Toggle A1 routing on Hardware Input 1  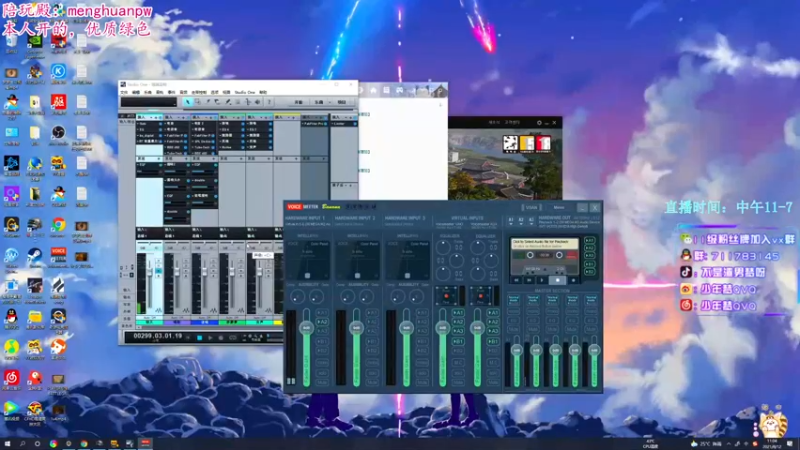click(x=322, y=312)
